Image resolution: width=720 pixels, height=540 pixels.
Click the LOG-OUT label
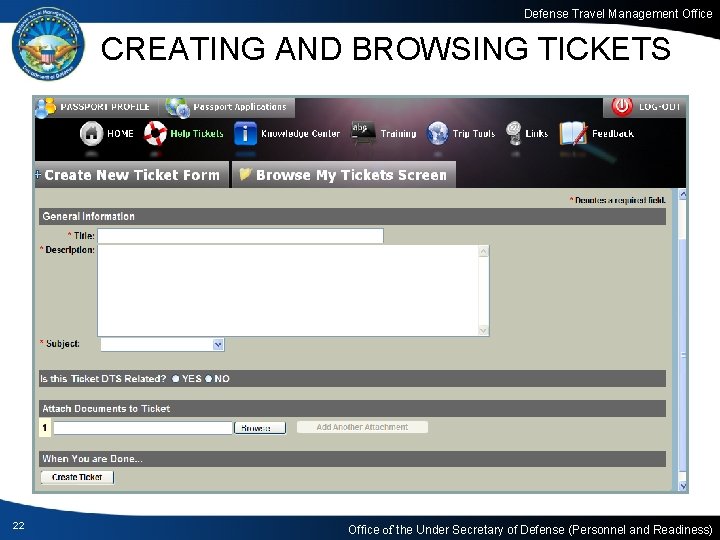click(x=659, y=107)
